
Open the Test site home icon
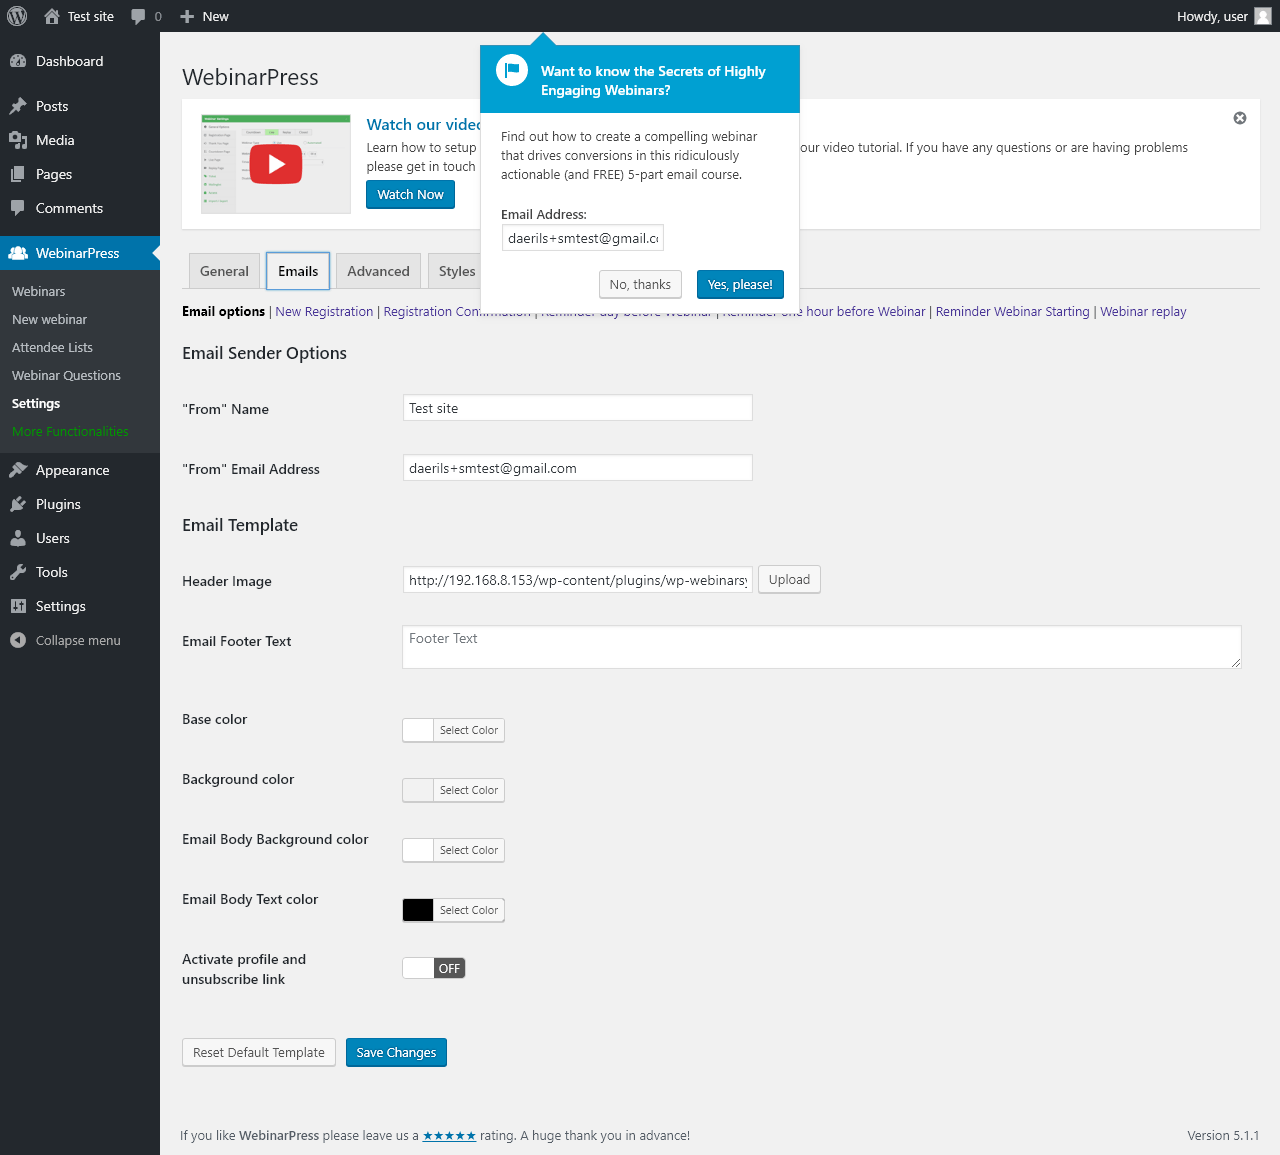(x=52, y=16)
